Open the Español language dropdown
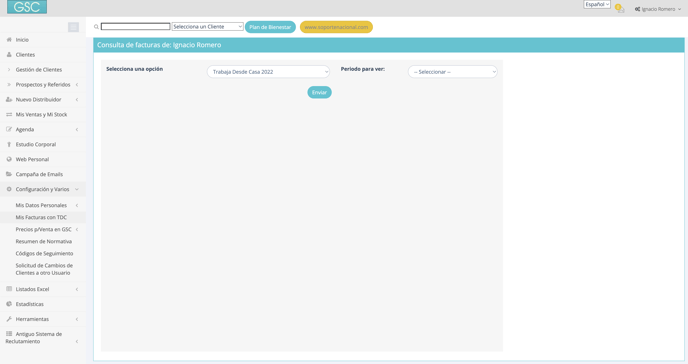The width and height of the screenshot is (688, 364). click(597, 4)
